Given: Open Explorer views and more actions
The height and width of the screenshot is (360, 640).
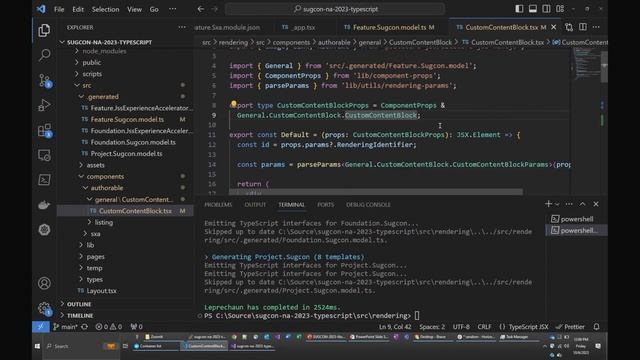Looking at the screenshot, I should [x=182, y=27].
